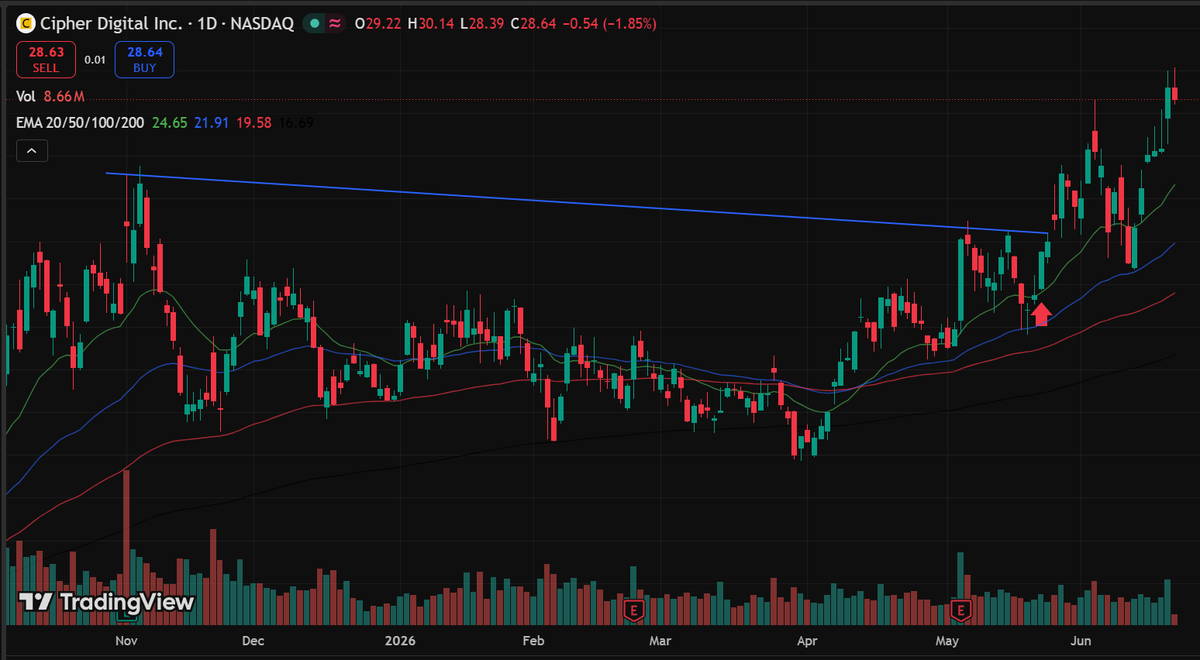Image resolution: width=1200 pixels, height=660 pixels.
Task: Click the 2026 label on time axis
Action: click(x=400, y=639)
